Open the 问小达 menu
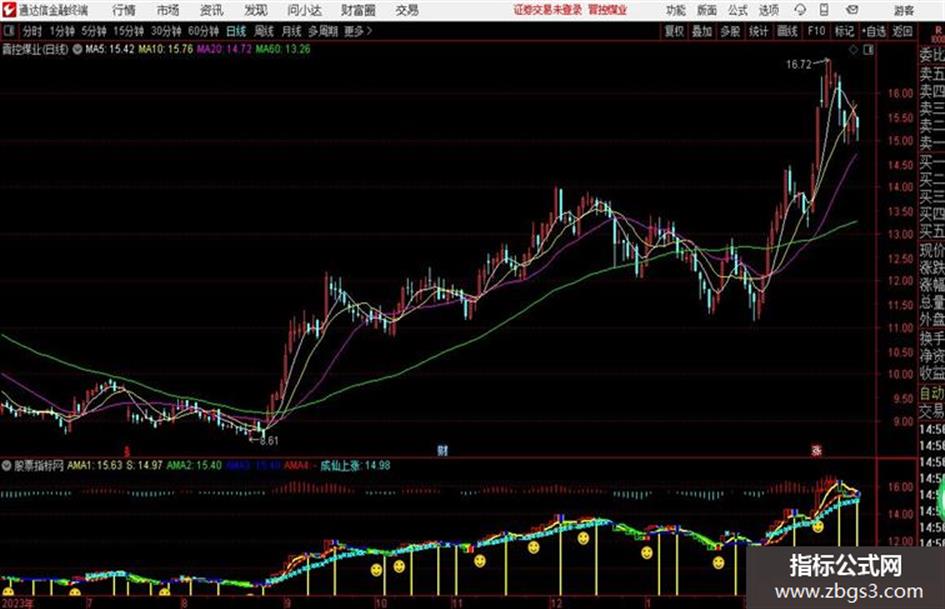 click(x=304, y=10)
